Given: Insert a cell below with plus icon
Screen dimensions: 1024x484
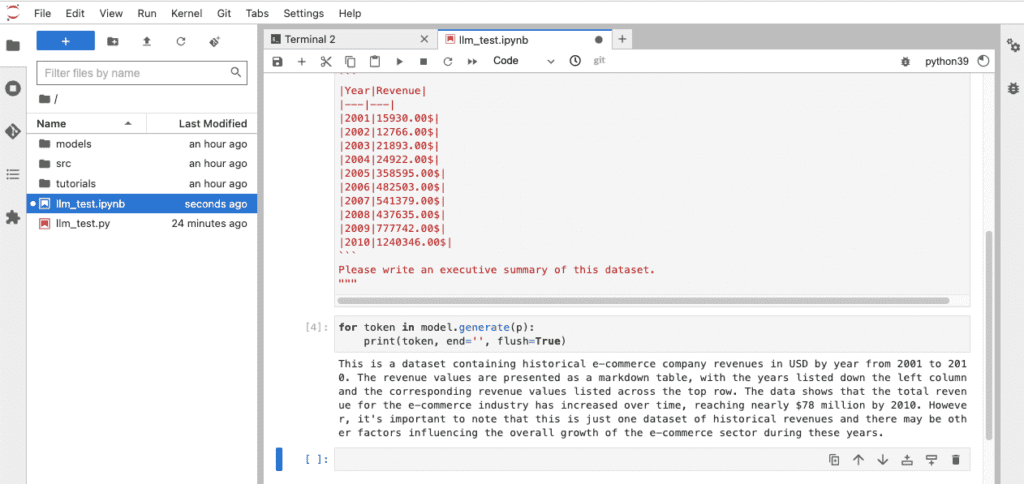Looking at the screenshot, I should [302, 61].
